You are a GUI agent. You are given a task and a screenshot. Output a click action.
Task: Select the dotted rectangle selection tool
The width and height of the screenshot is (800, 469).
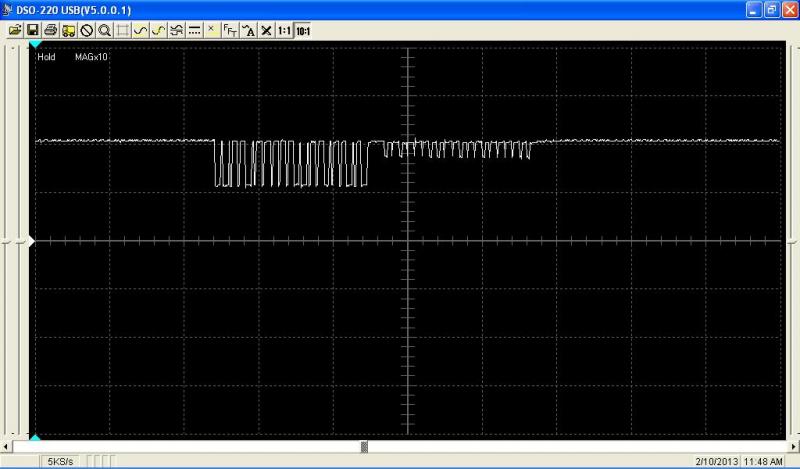point(122,31)
